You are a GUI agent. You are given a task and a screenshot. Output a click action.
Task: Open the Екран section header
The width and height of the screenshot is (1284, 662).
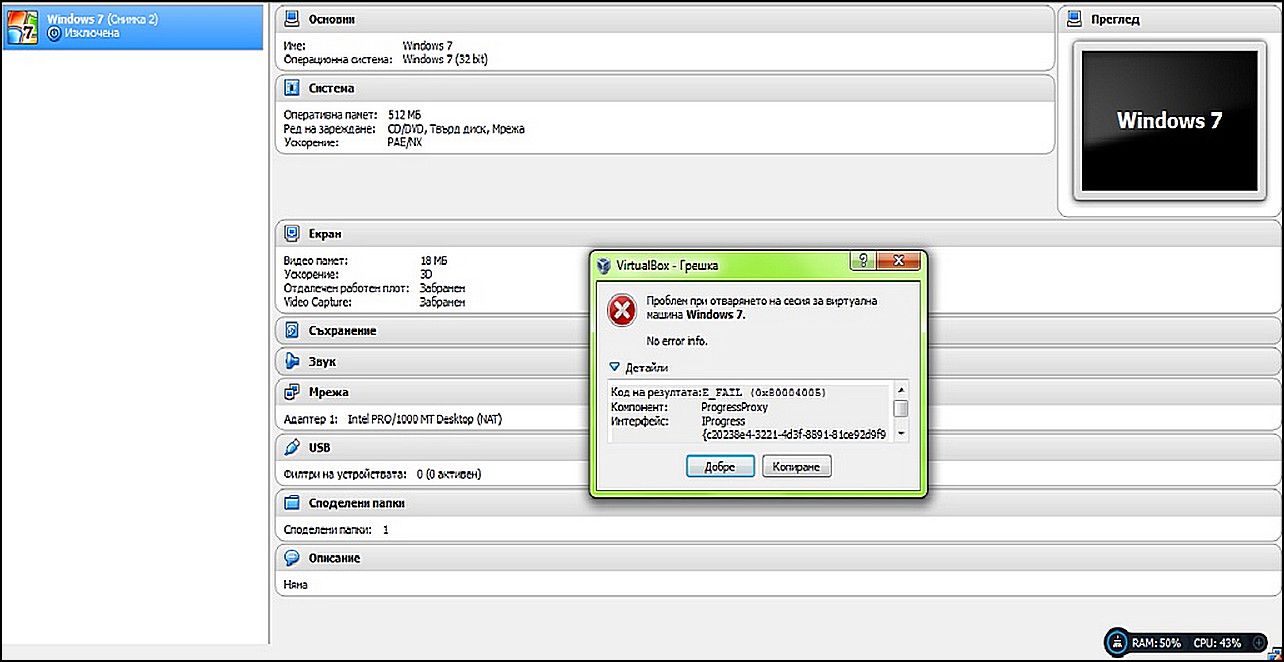point(778,234)
